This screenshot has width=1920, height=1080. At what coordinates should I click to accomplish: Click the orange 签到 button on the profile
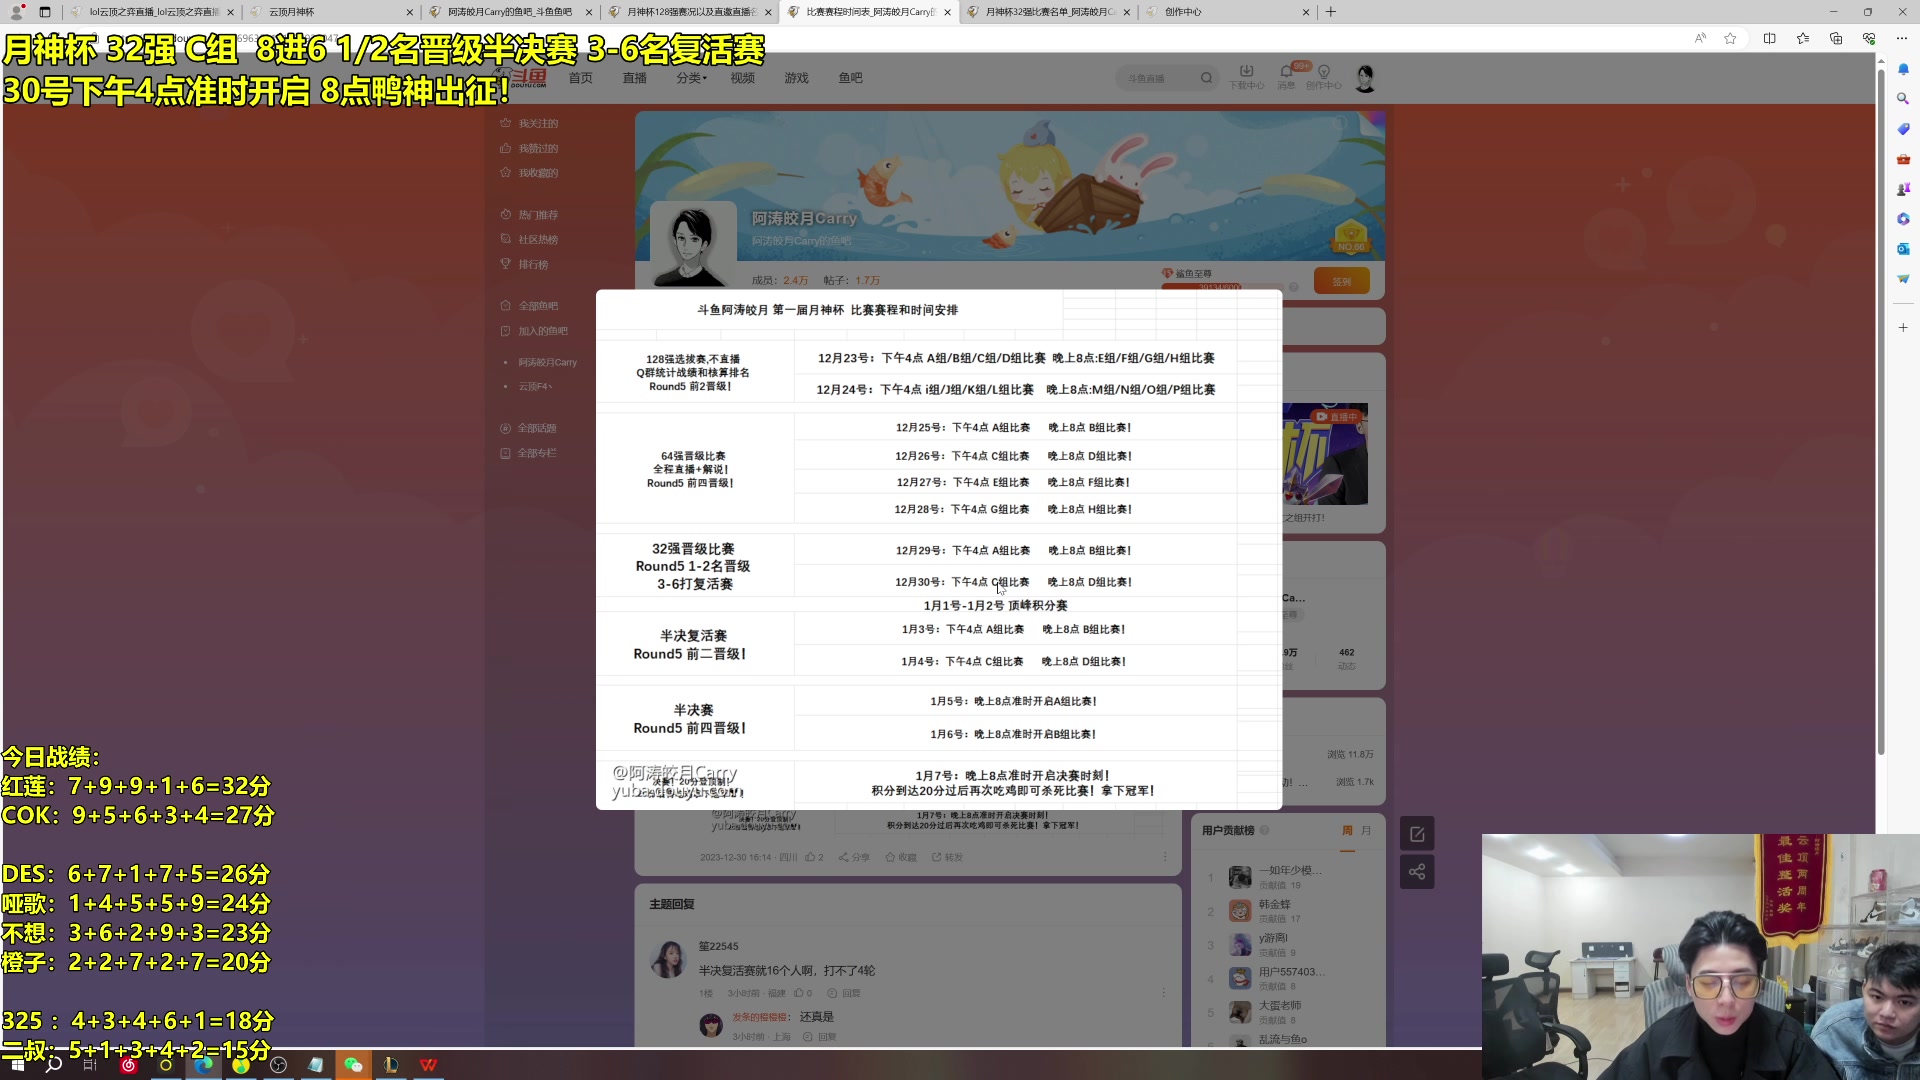tap(1342, 282)
